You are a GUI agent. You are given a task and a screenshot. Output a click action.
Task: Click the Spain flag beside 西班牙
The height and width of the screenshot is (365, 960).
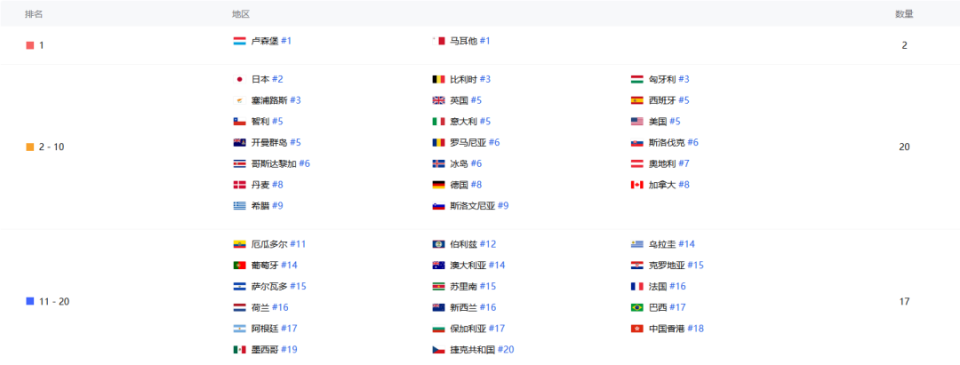637,100
